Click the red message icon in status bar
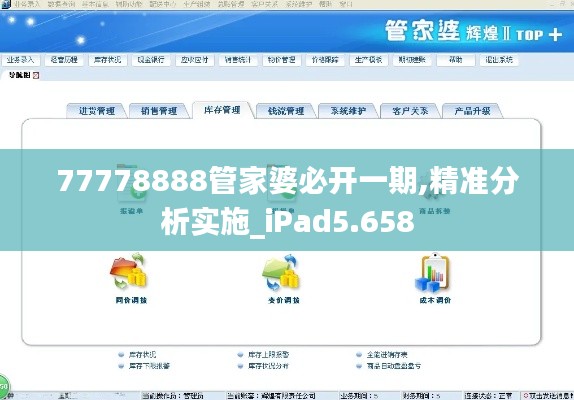 point(526,396)
